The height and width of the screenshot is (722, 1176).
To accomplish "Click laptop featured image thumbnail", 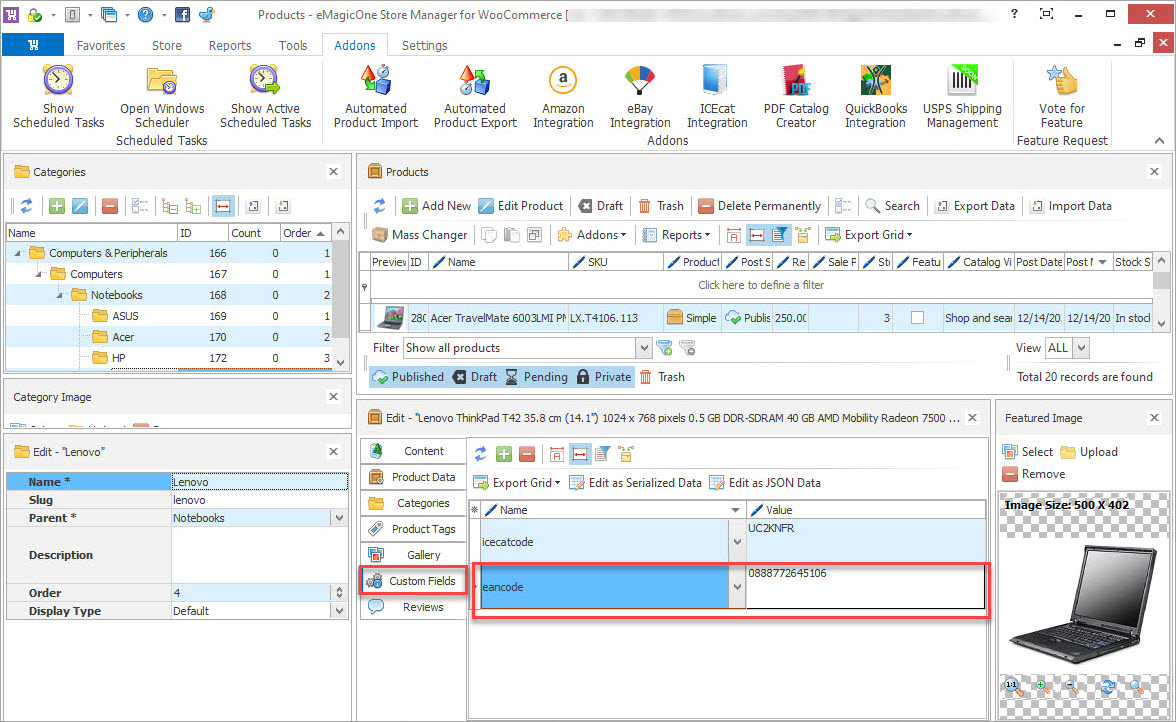I will [x=1083, y=605].
